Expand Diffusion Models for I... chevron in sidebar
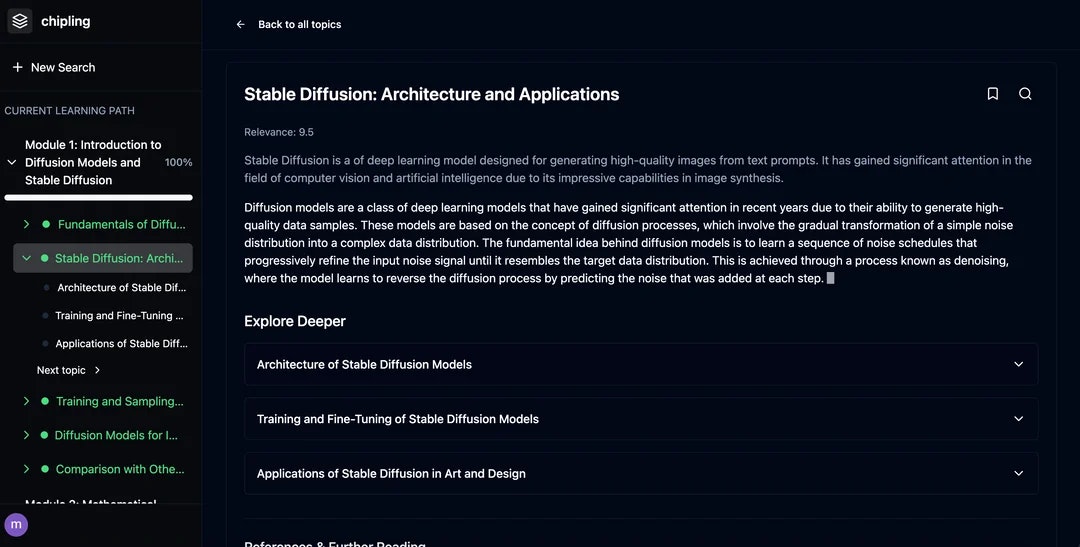Viewport: 1080px width, 547px height. coord(26,435)
